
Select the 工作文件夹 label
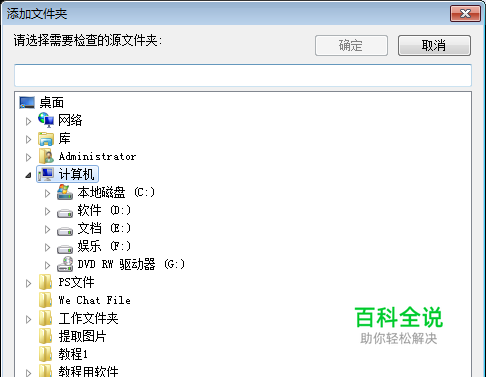88,318
